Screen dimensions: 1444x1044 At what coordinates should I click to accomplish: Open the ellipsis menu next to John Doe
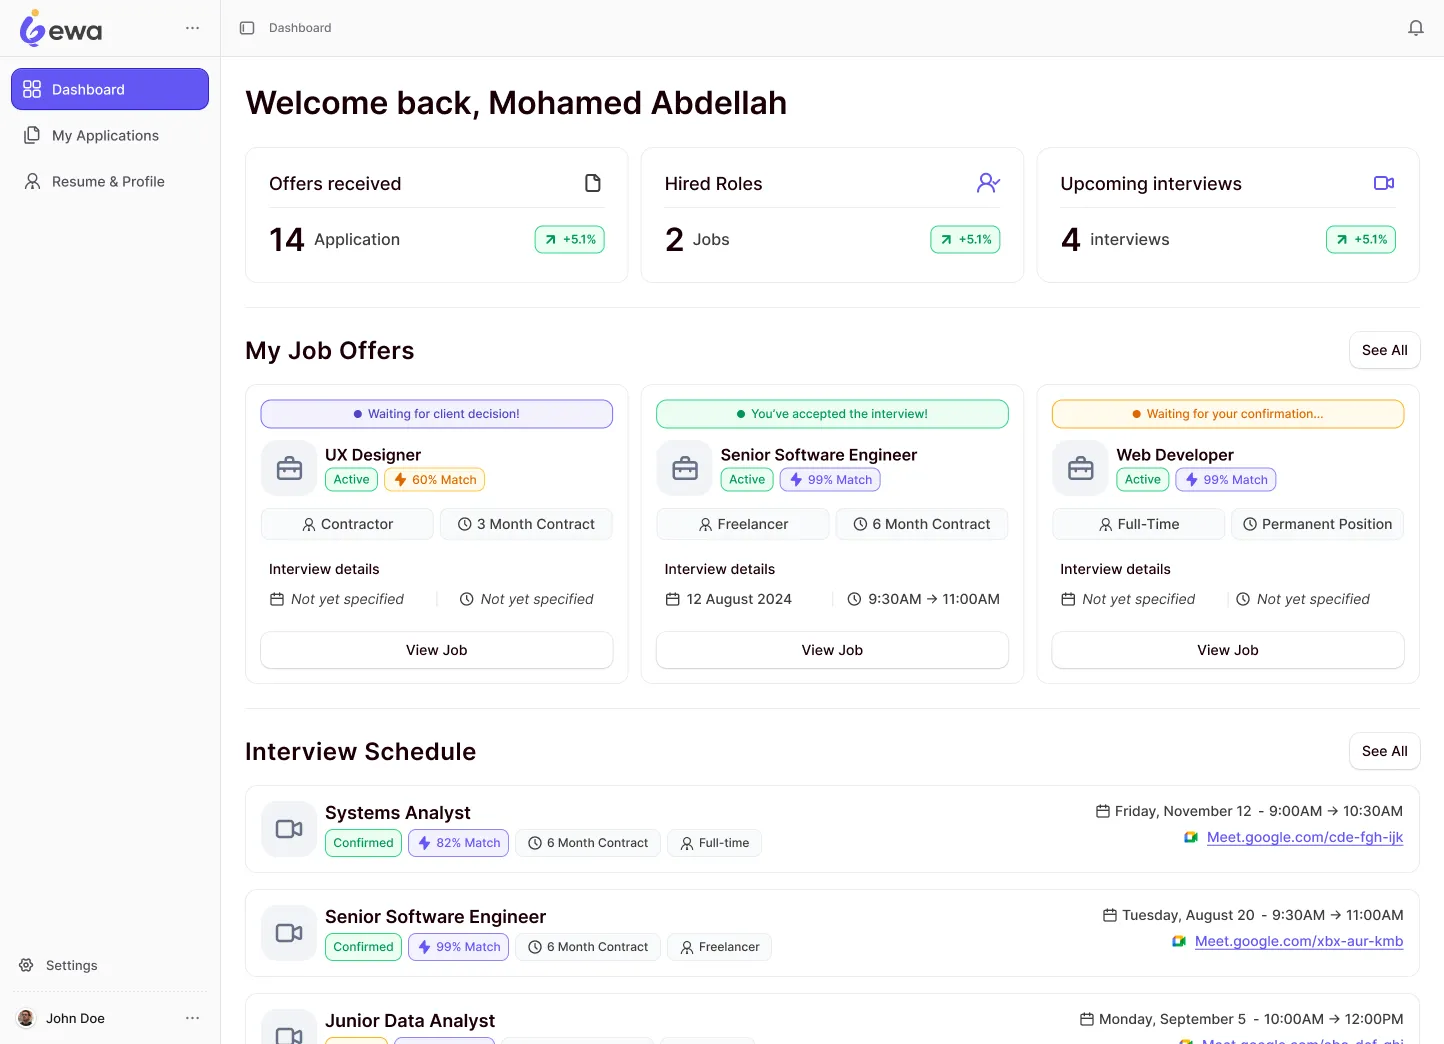(x=193, y=1018)
